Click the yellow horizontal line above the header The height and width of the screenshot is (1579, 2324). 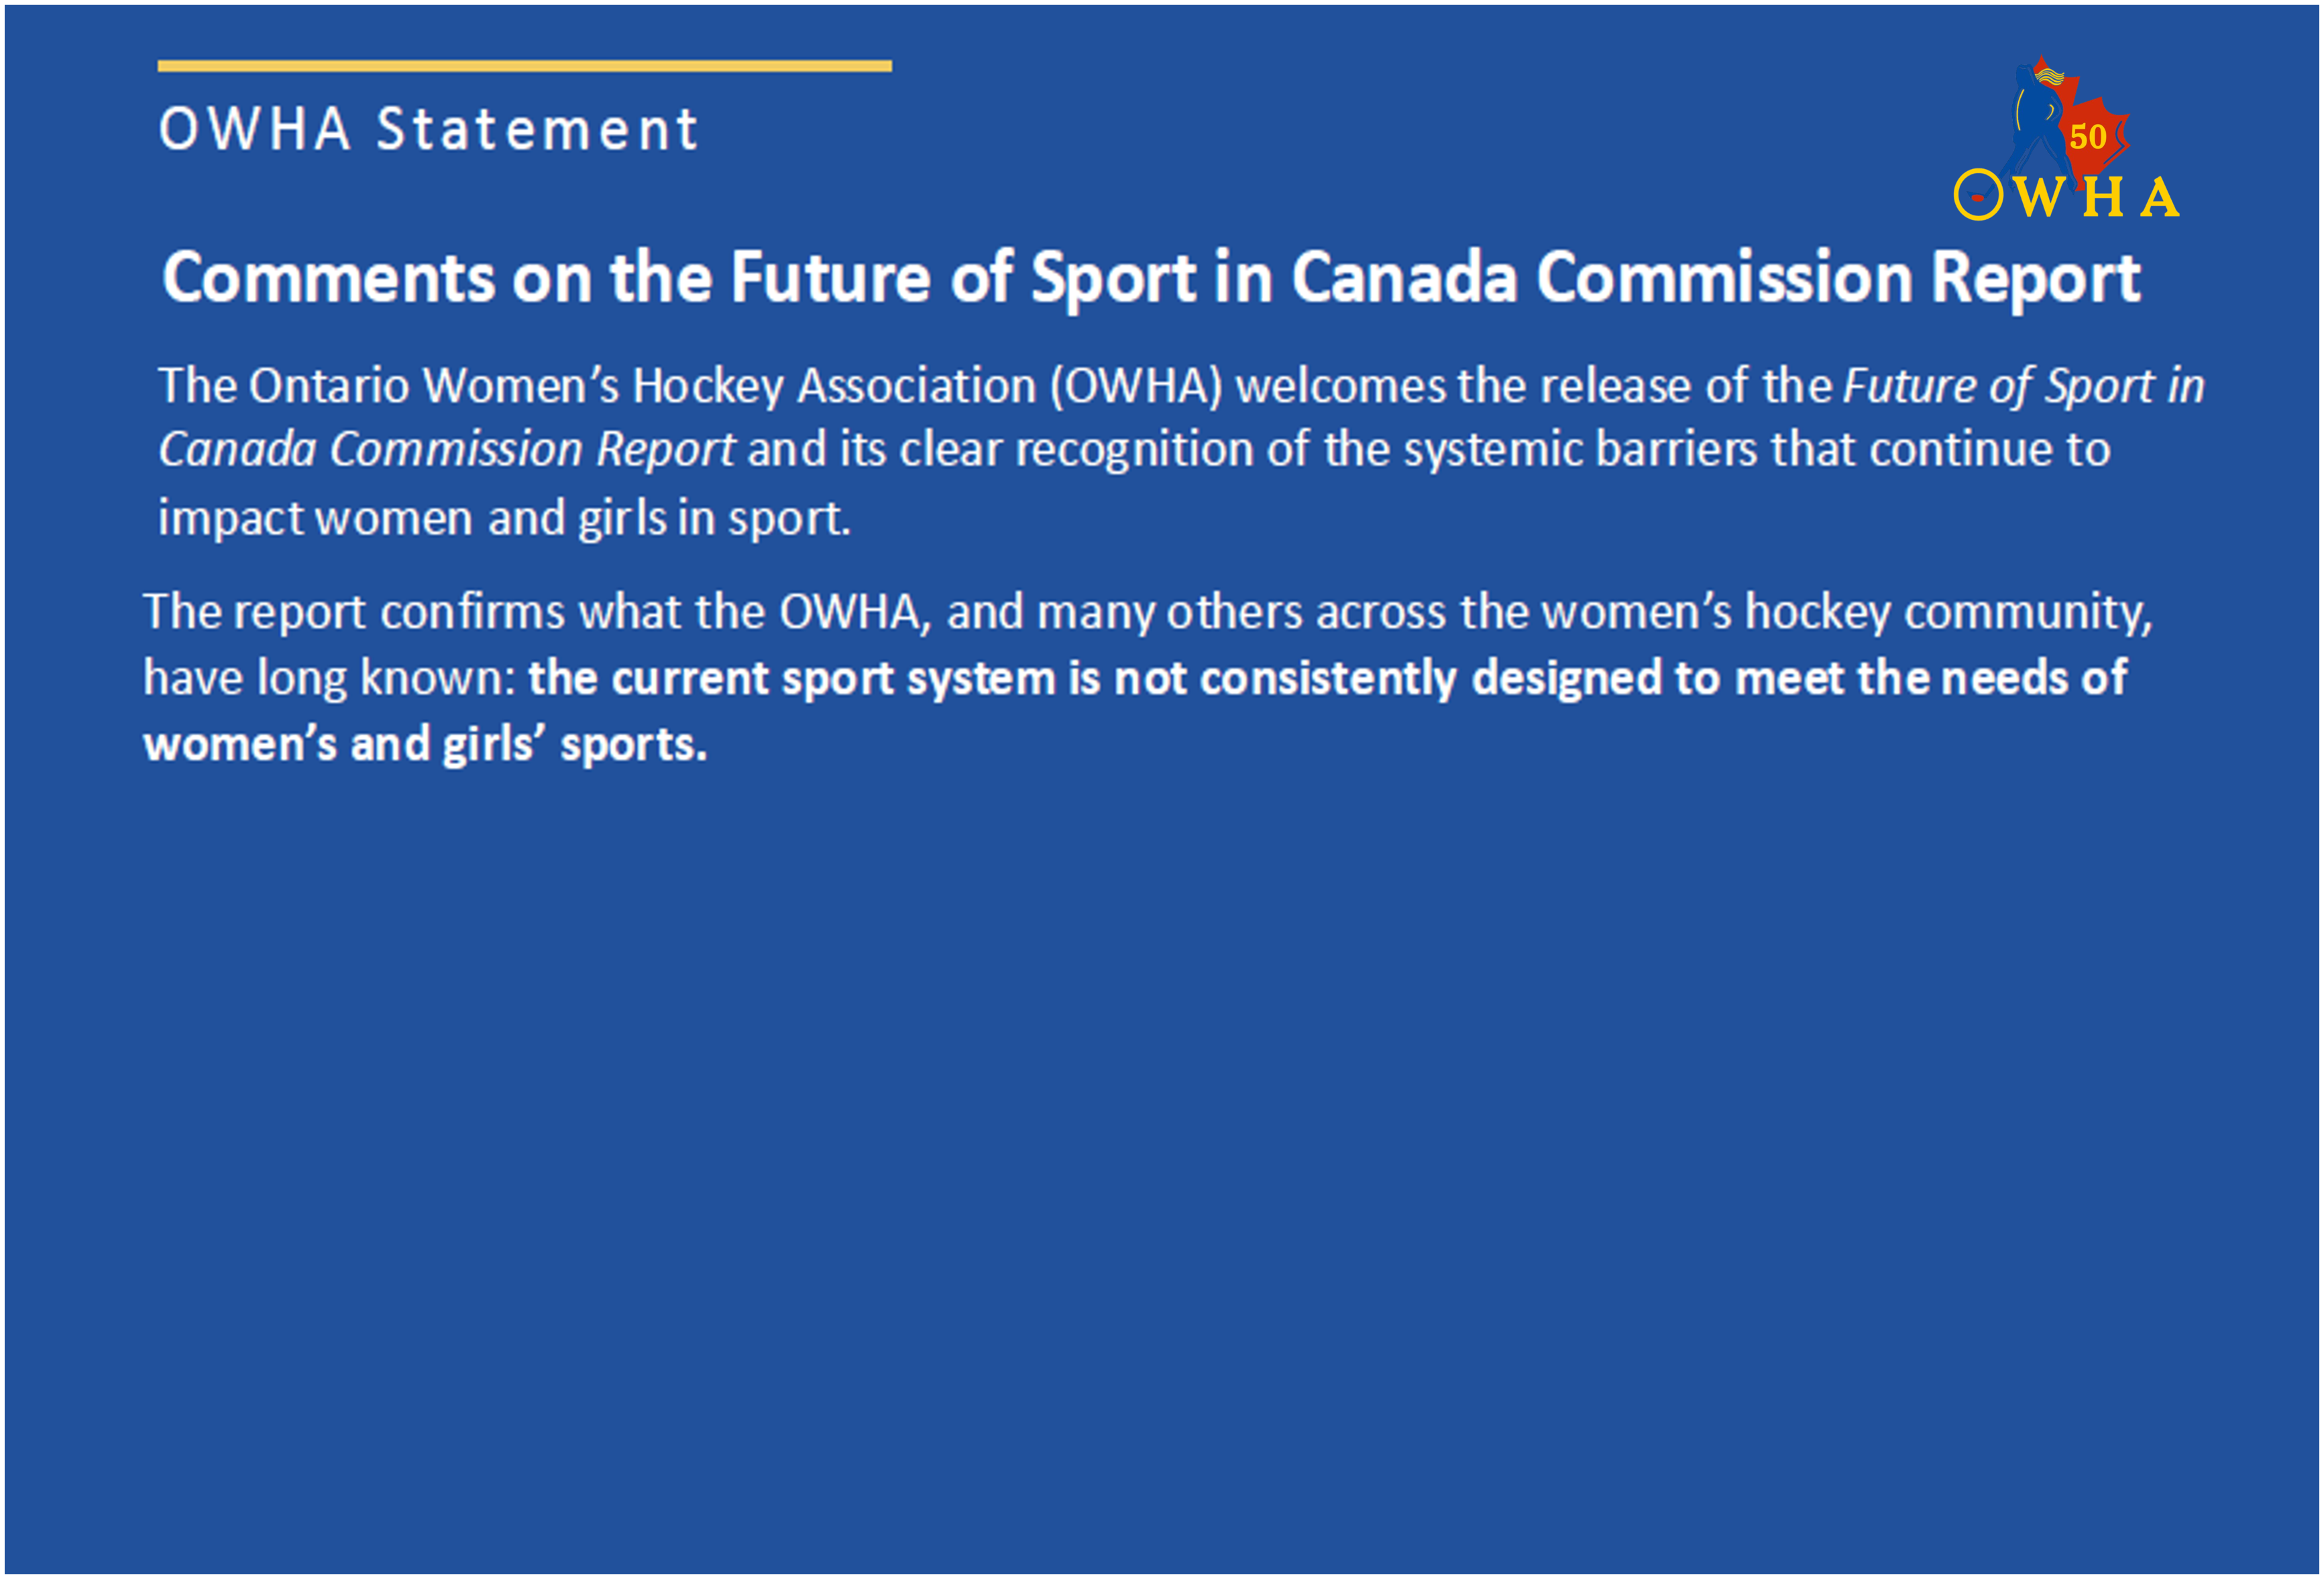(524, 66)
